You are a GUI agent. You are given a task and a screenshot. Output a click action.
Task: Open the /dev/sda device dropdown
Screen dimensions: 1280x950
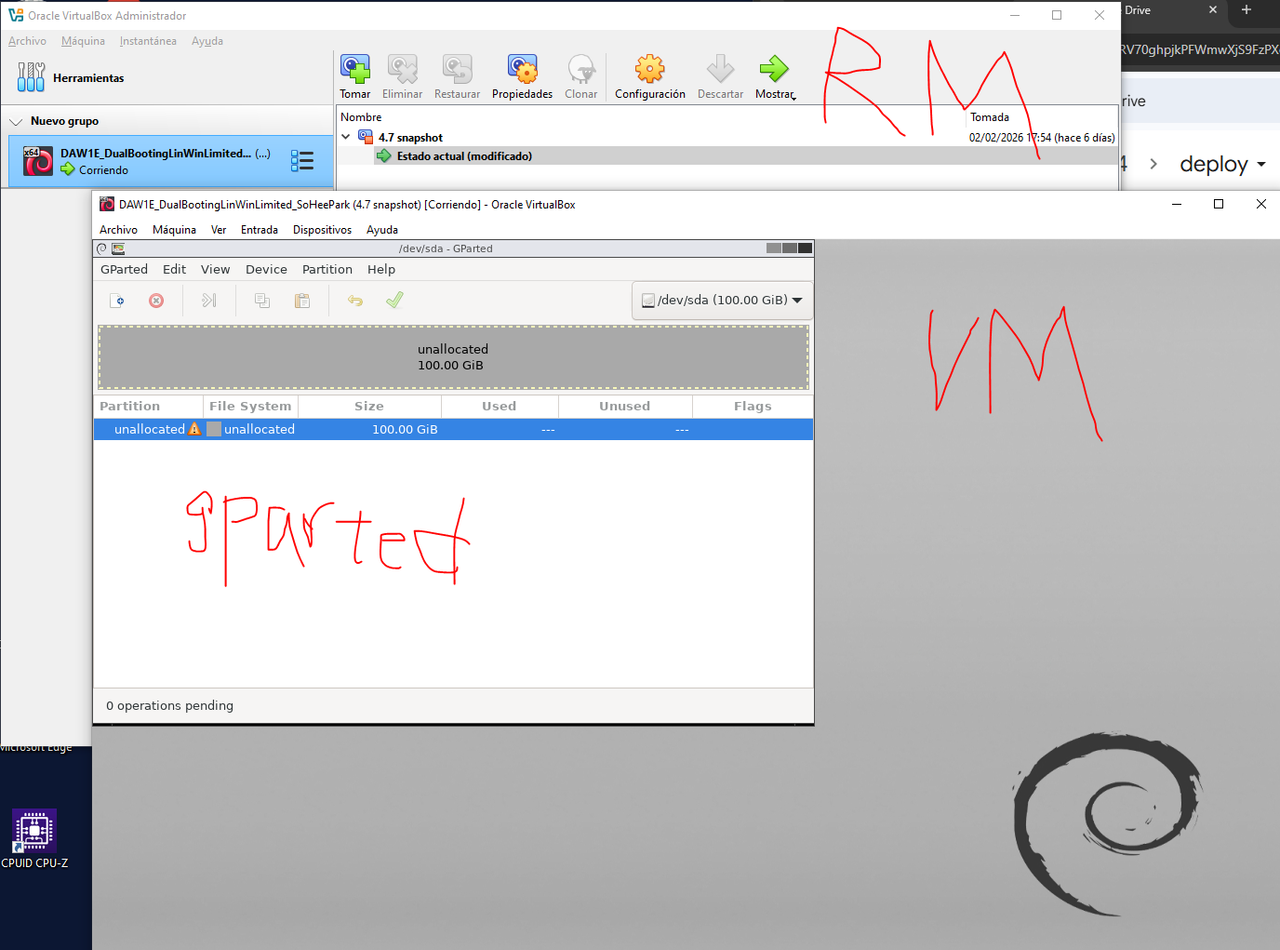click(721, 299)
